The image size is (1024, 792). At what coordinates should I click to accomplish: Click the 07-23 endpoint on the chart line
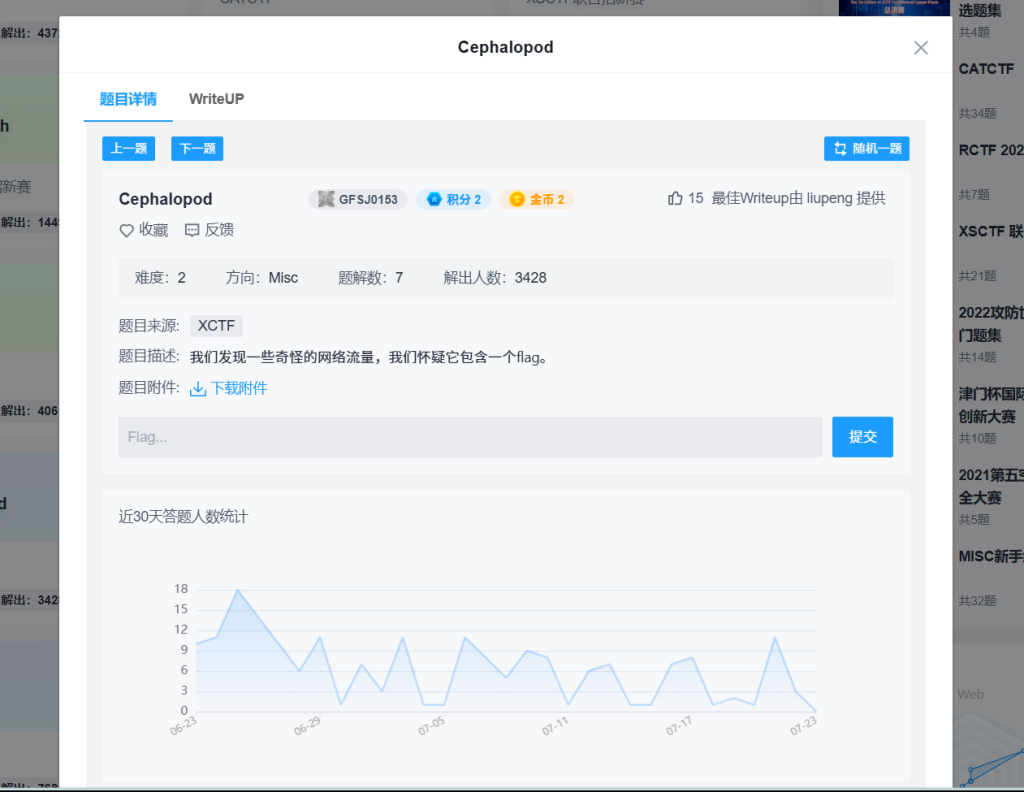(816, 711)
